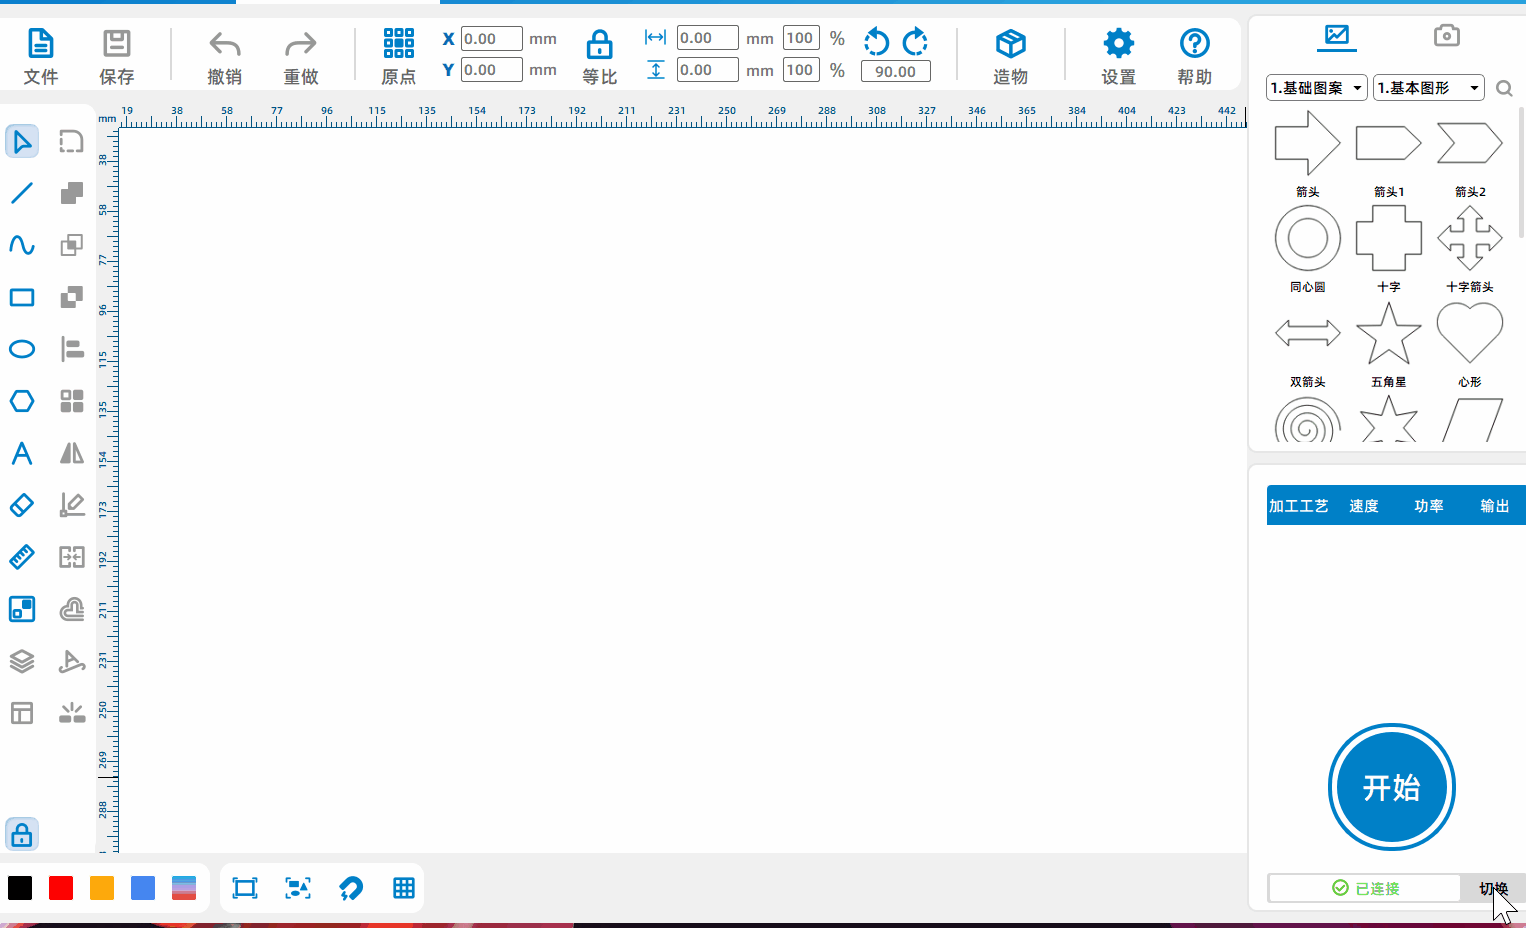Click the 保存 save icon

coord(117,56)
